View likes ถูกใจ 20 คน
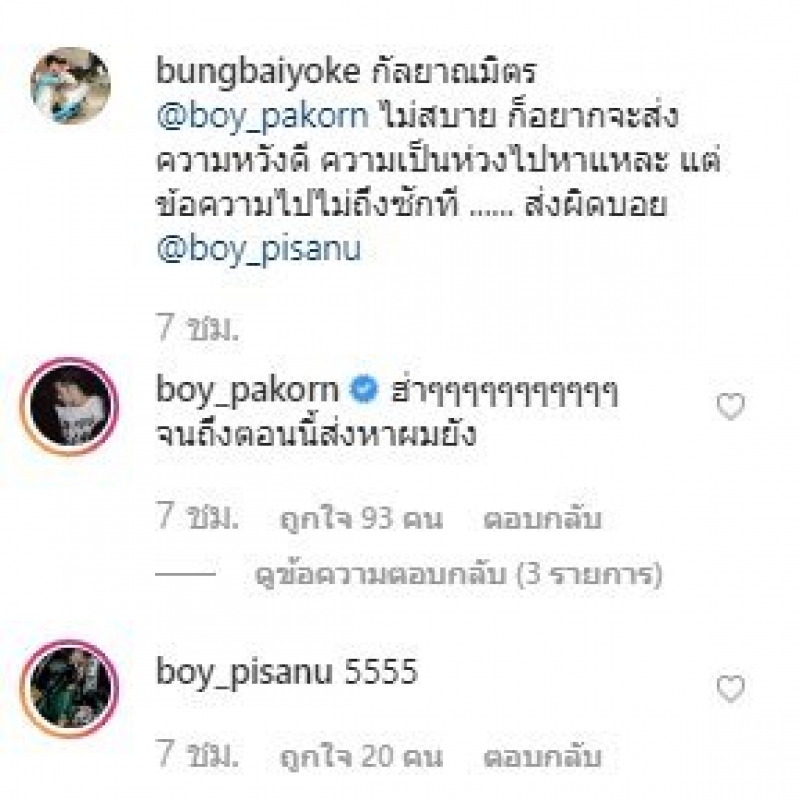 361,757
